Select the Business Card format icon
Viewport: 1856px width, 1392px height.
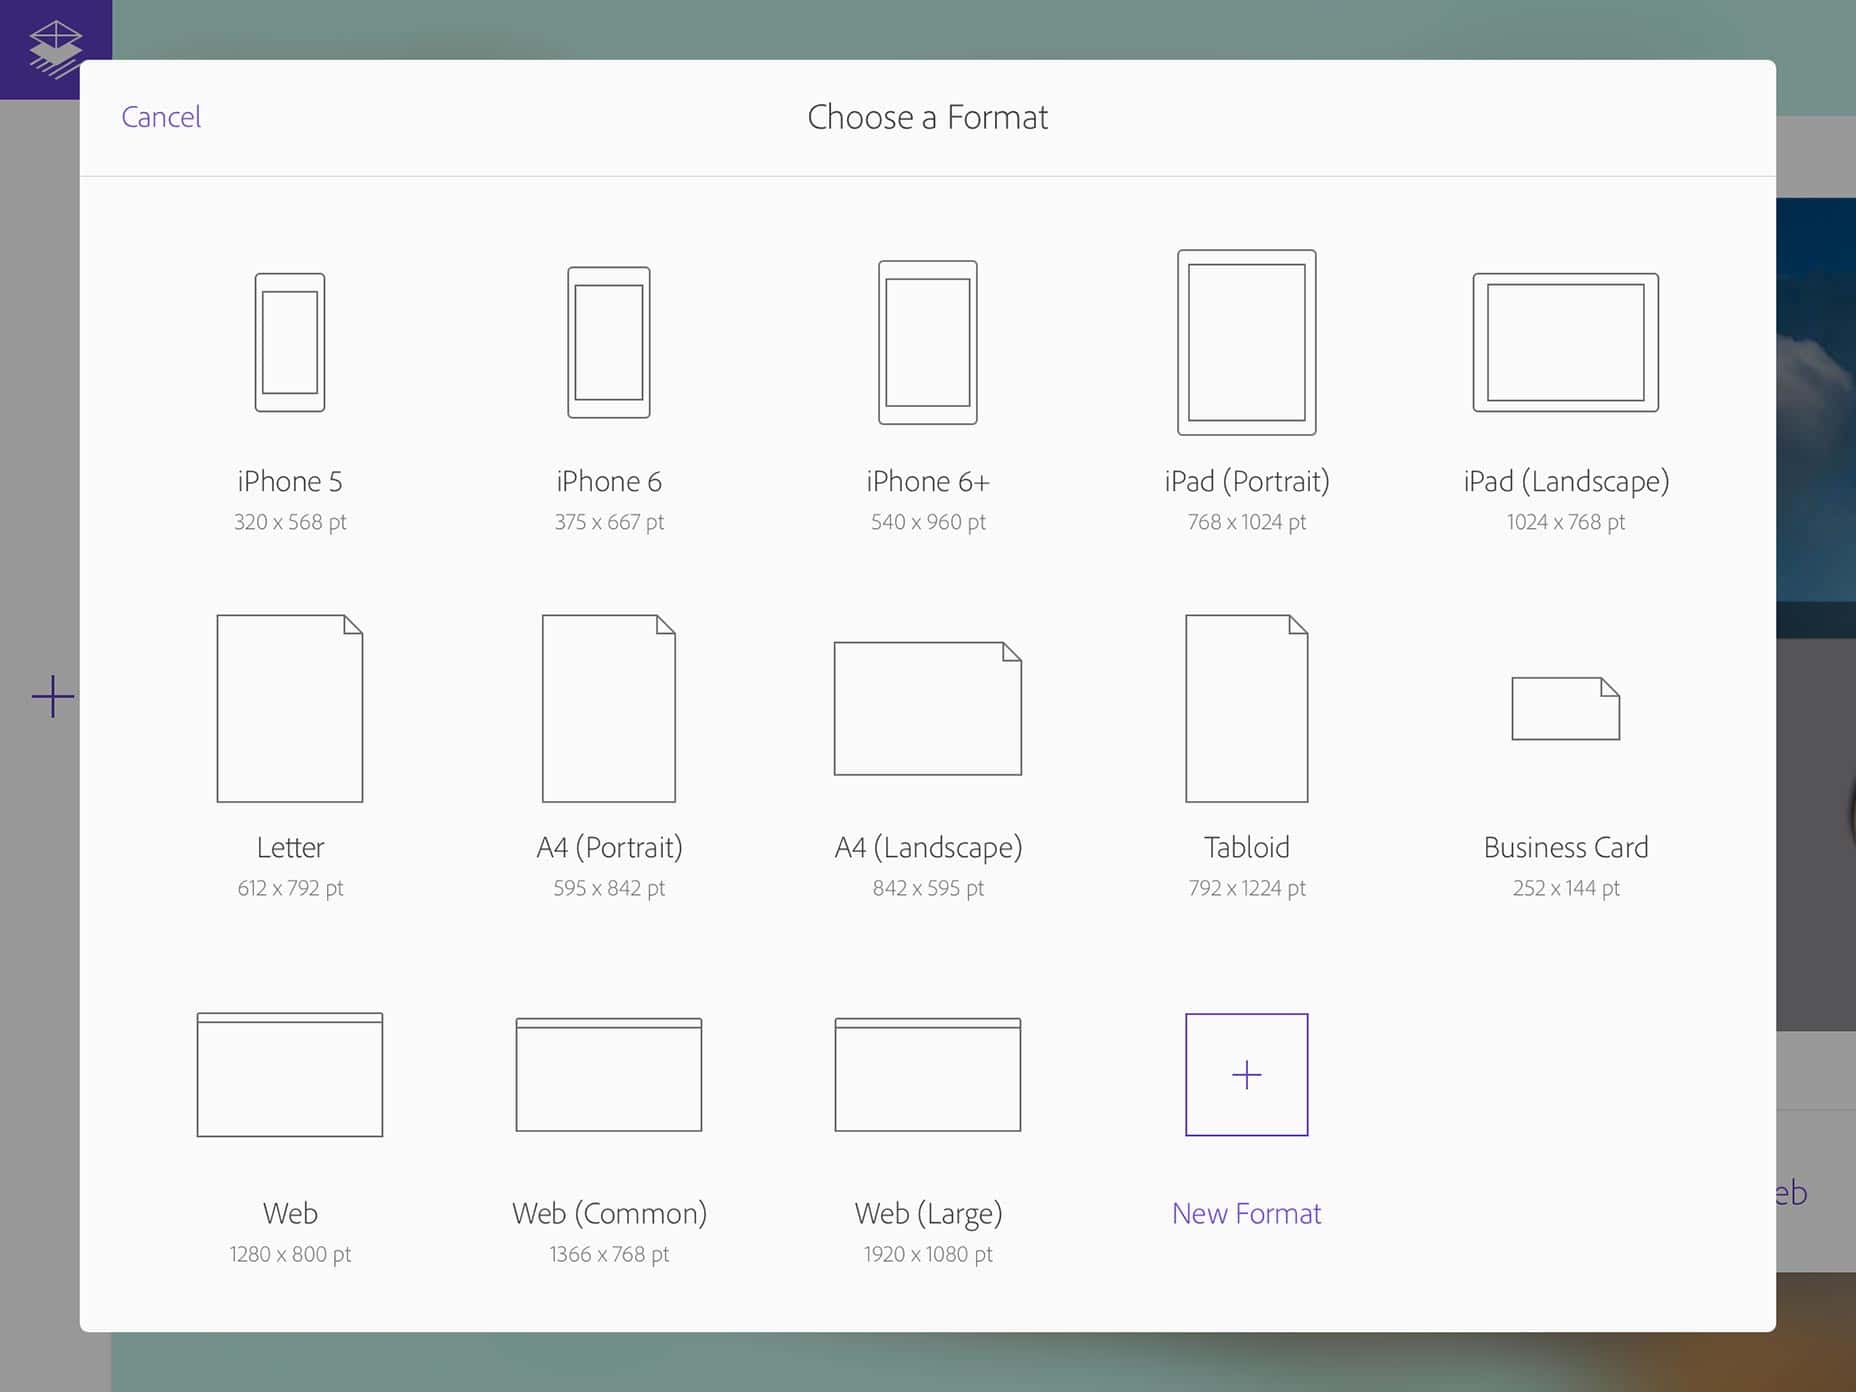pyautogui.click(x=1564, y=708)
